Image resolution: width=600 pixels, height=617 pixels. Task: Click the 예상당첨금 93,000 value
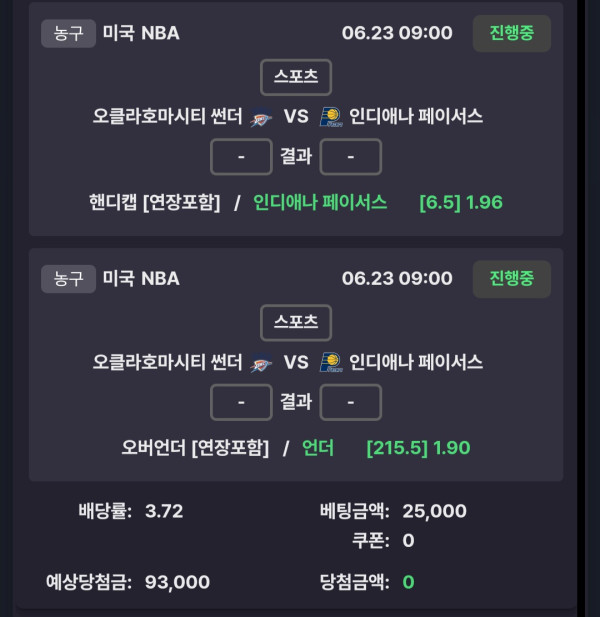[177, 582]
